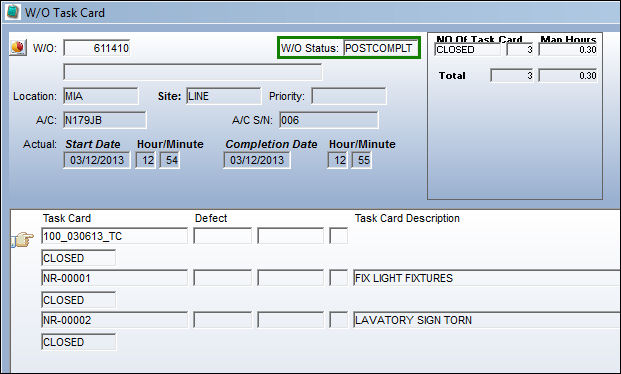Viewport: 621px width, 374px height.
Task: Click first Defect field in NR-00002 row
Action: 223,320
